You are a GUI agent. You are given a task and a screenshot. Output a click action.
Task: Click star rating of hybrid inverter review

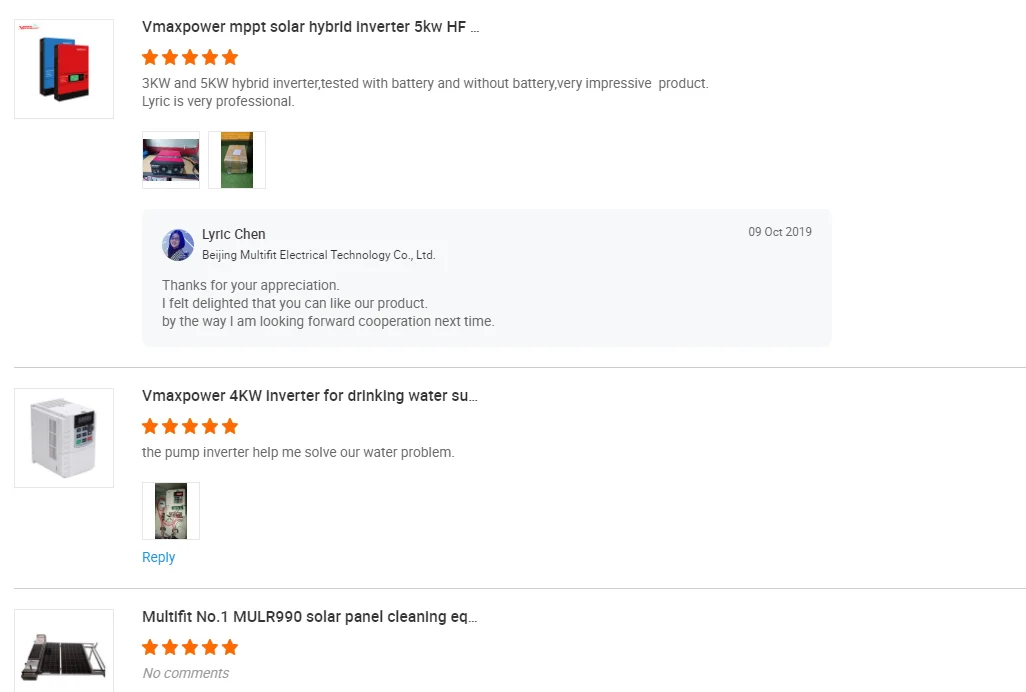tap(190, 57)
